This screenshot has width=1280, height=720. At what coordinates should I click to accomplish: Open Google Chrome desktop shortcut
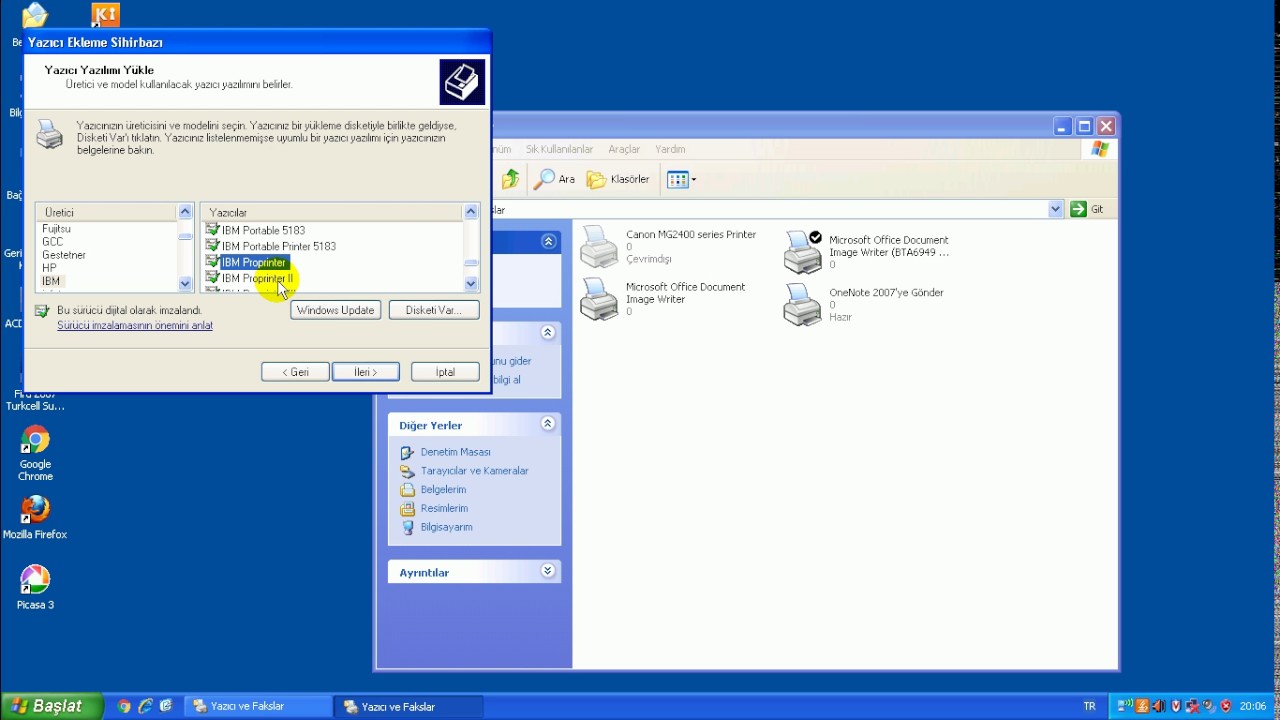click(35, 453)
